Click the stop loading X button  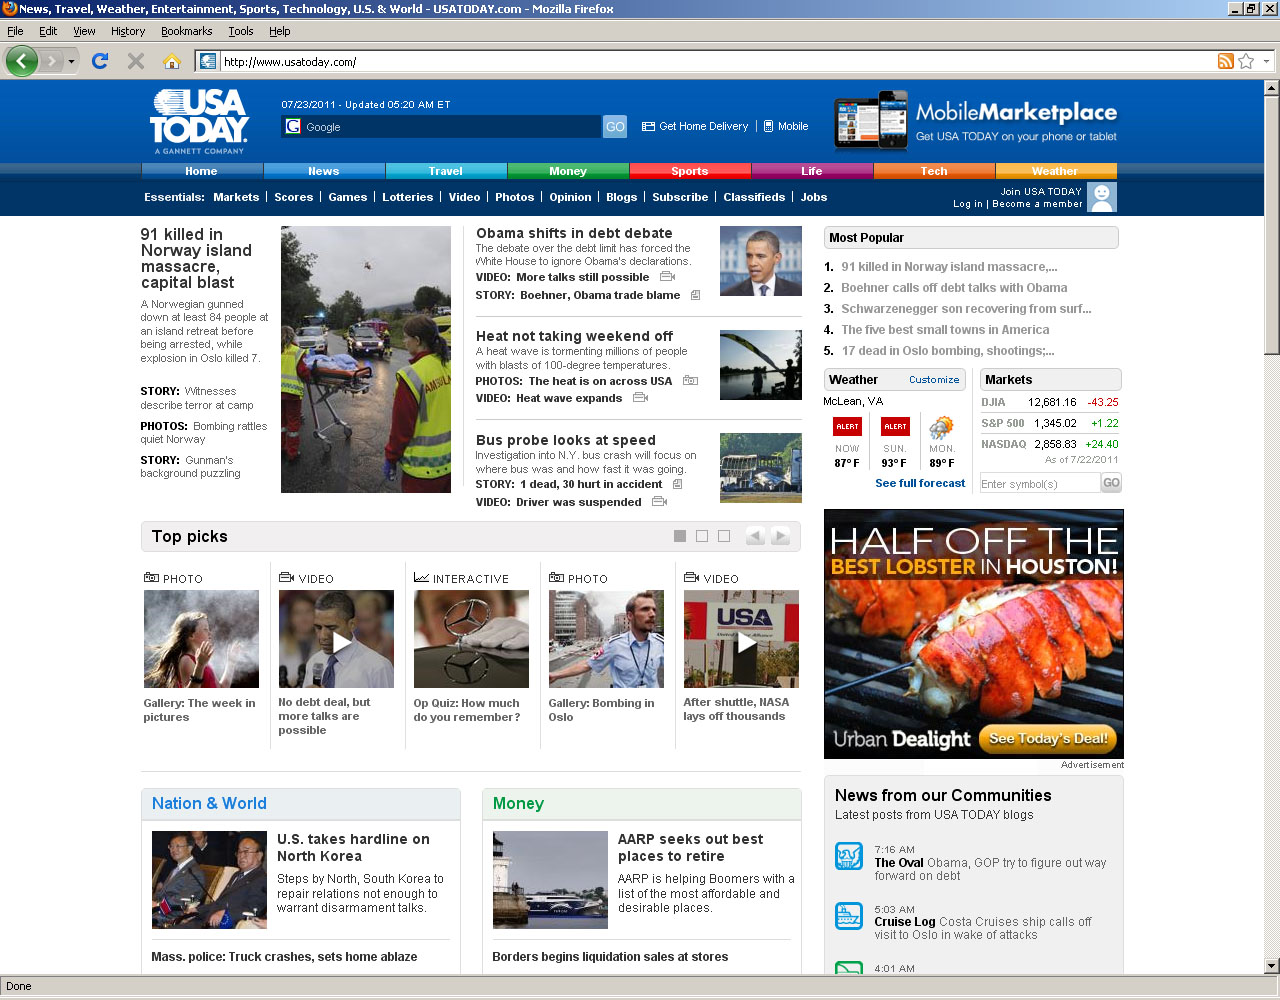pyautogui.click(x=136, y=61)
